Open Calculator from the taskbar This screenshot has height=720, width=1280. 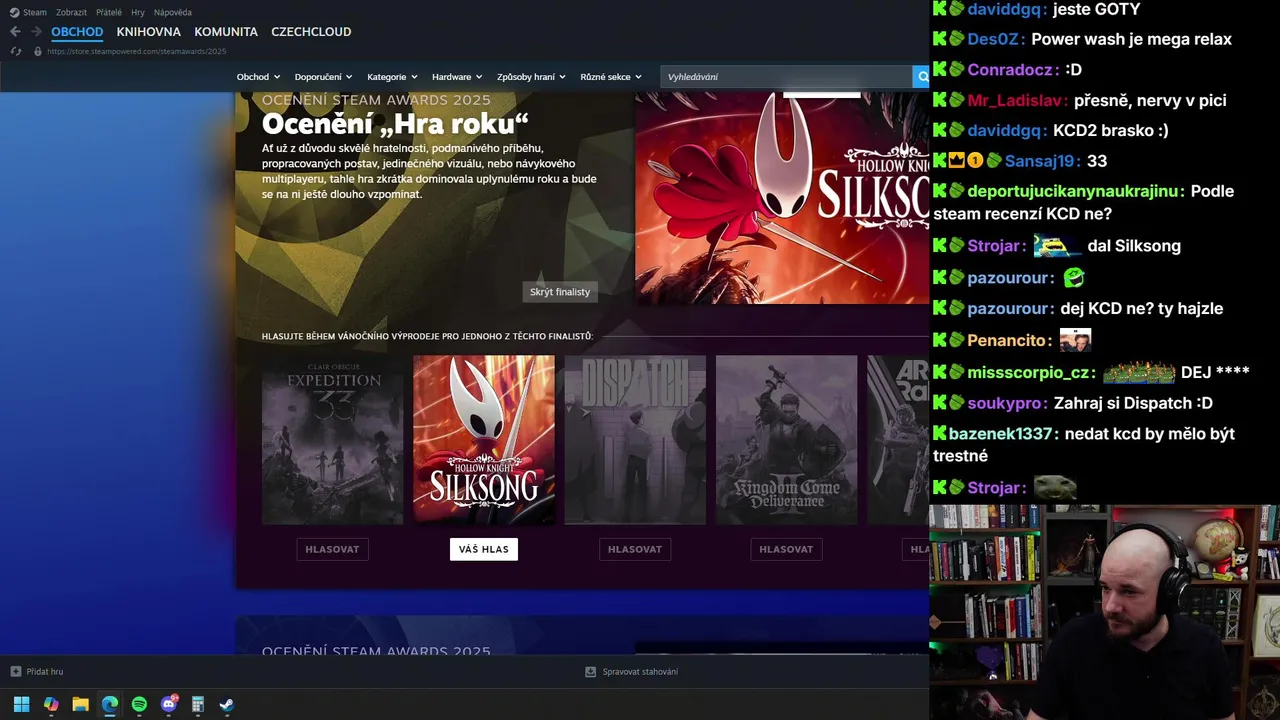click(198, 704)
